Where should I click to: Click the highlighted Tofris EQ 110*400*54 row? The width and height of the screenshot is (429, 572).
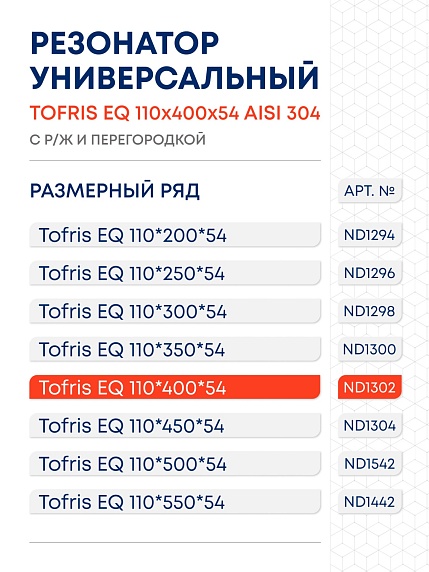click(175, 387)
